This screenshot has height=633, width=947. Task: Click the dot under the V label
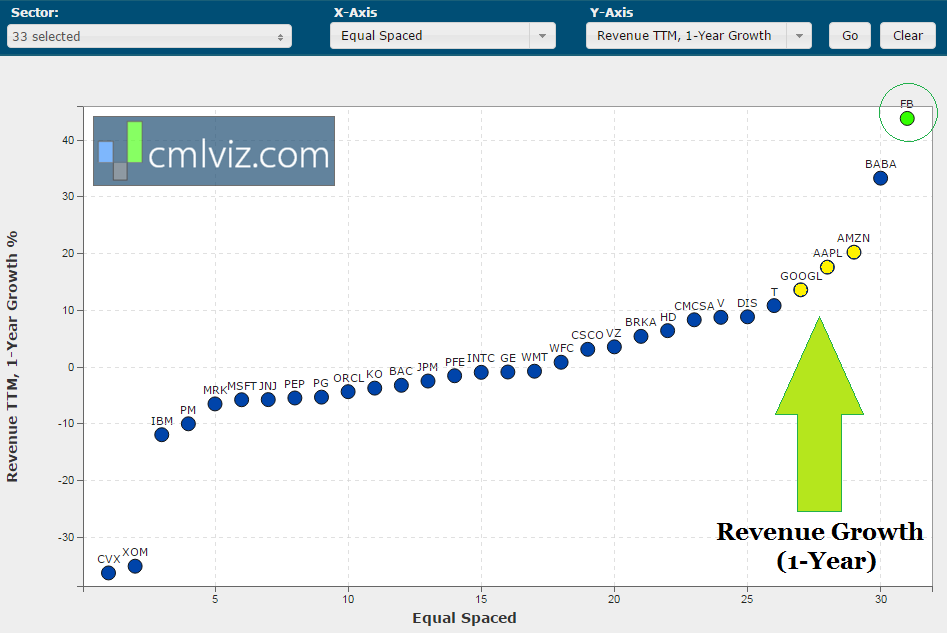[721, 317]
